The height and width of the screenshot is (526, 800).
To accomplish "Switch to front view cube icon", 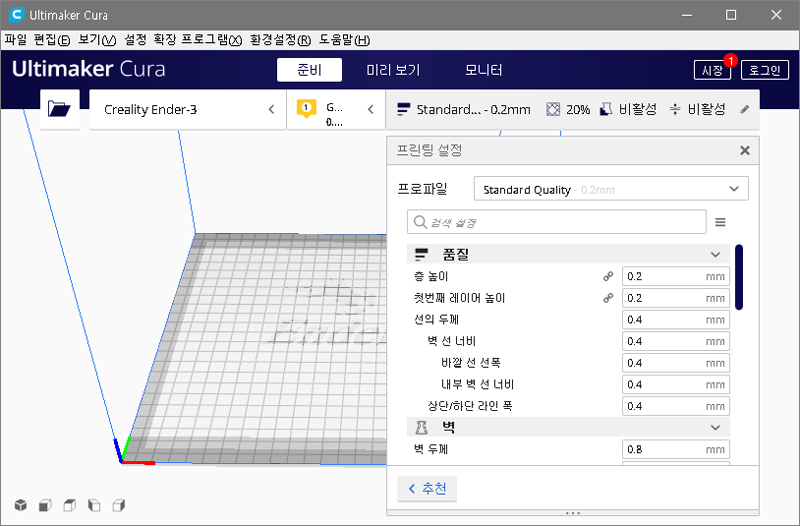I will 45,505.
